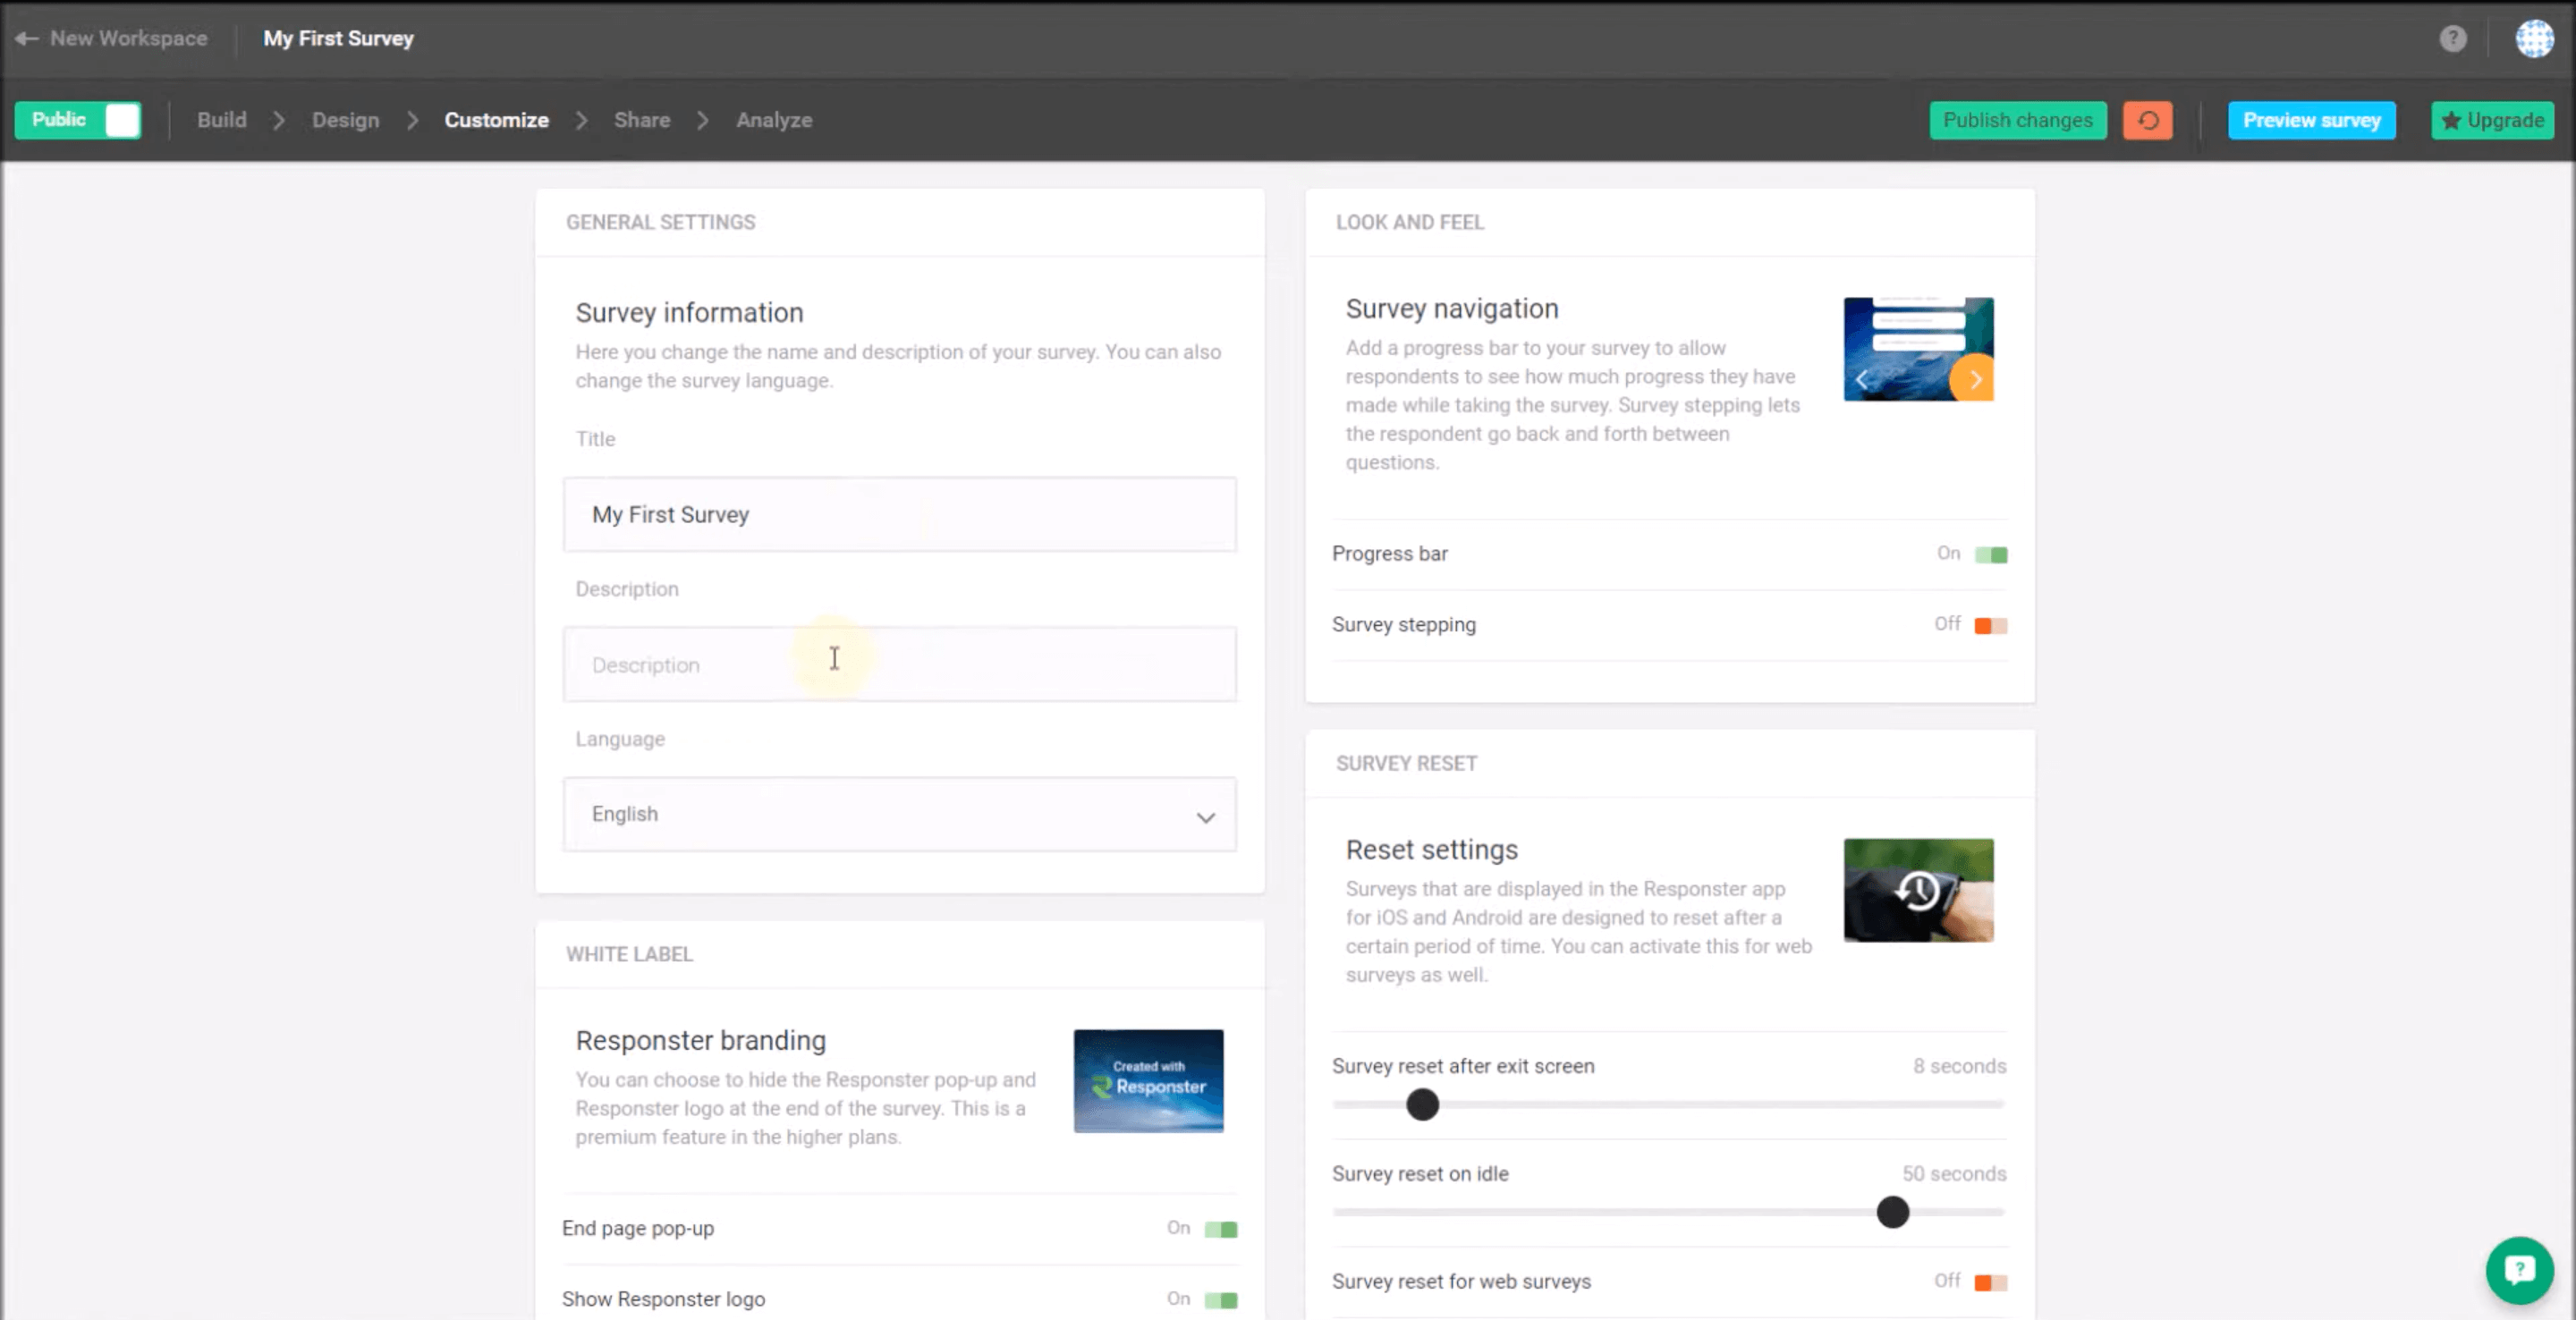Click the Responster branding logo image
2576x1320 pixels.
coord(1147,1080)
